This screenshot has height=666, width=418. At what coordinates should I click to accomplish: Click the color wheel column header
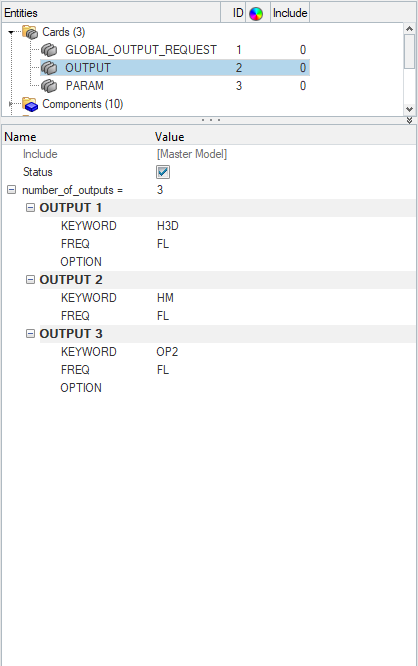[256, 14]
